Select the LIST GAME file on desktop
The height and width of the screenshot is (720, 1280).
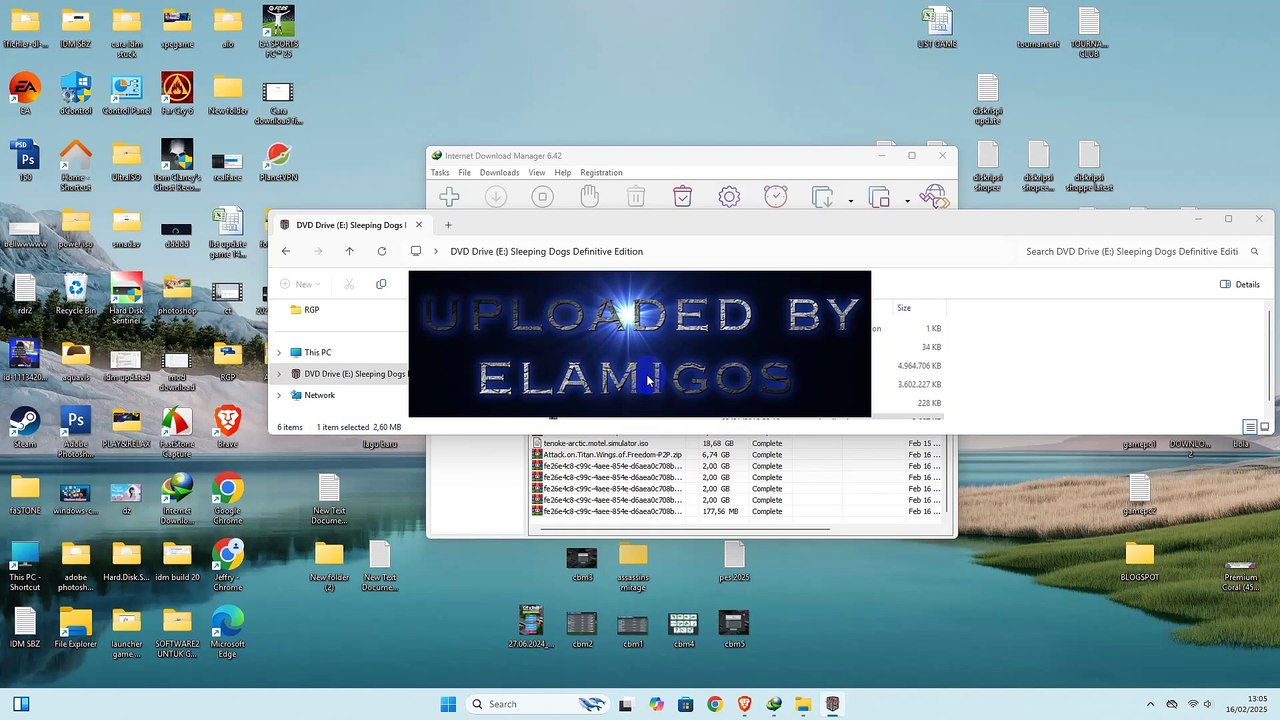click(x=937, y=28)
